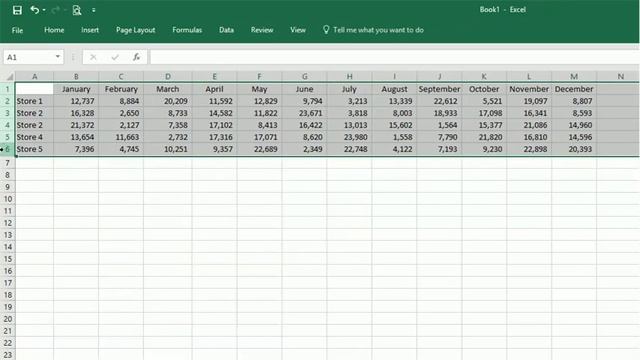Click the December header cell
This screenshot has width=640, height=360.
pos(574,89)
